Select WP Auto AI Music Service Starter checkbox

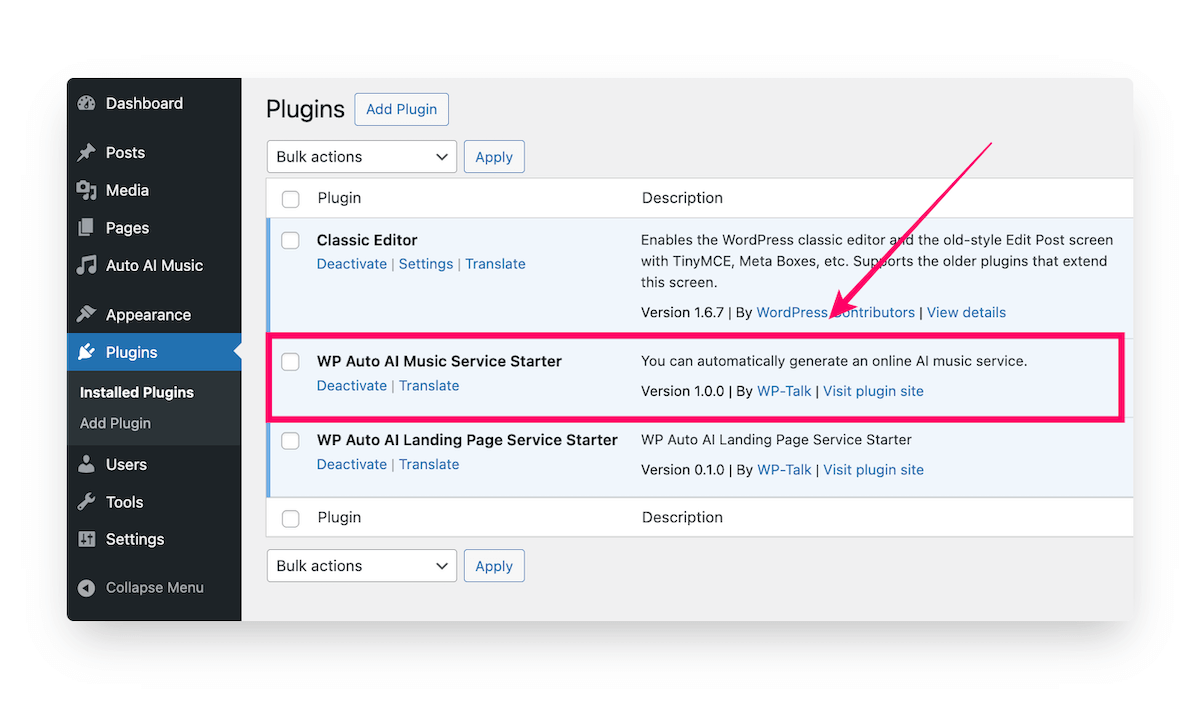tap(290, 361)
